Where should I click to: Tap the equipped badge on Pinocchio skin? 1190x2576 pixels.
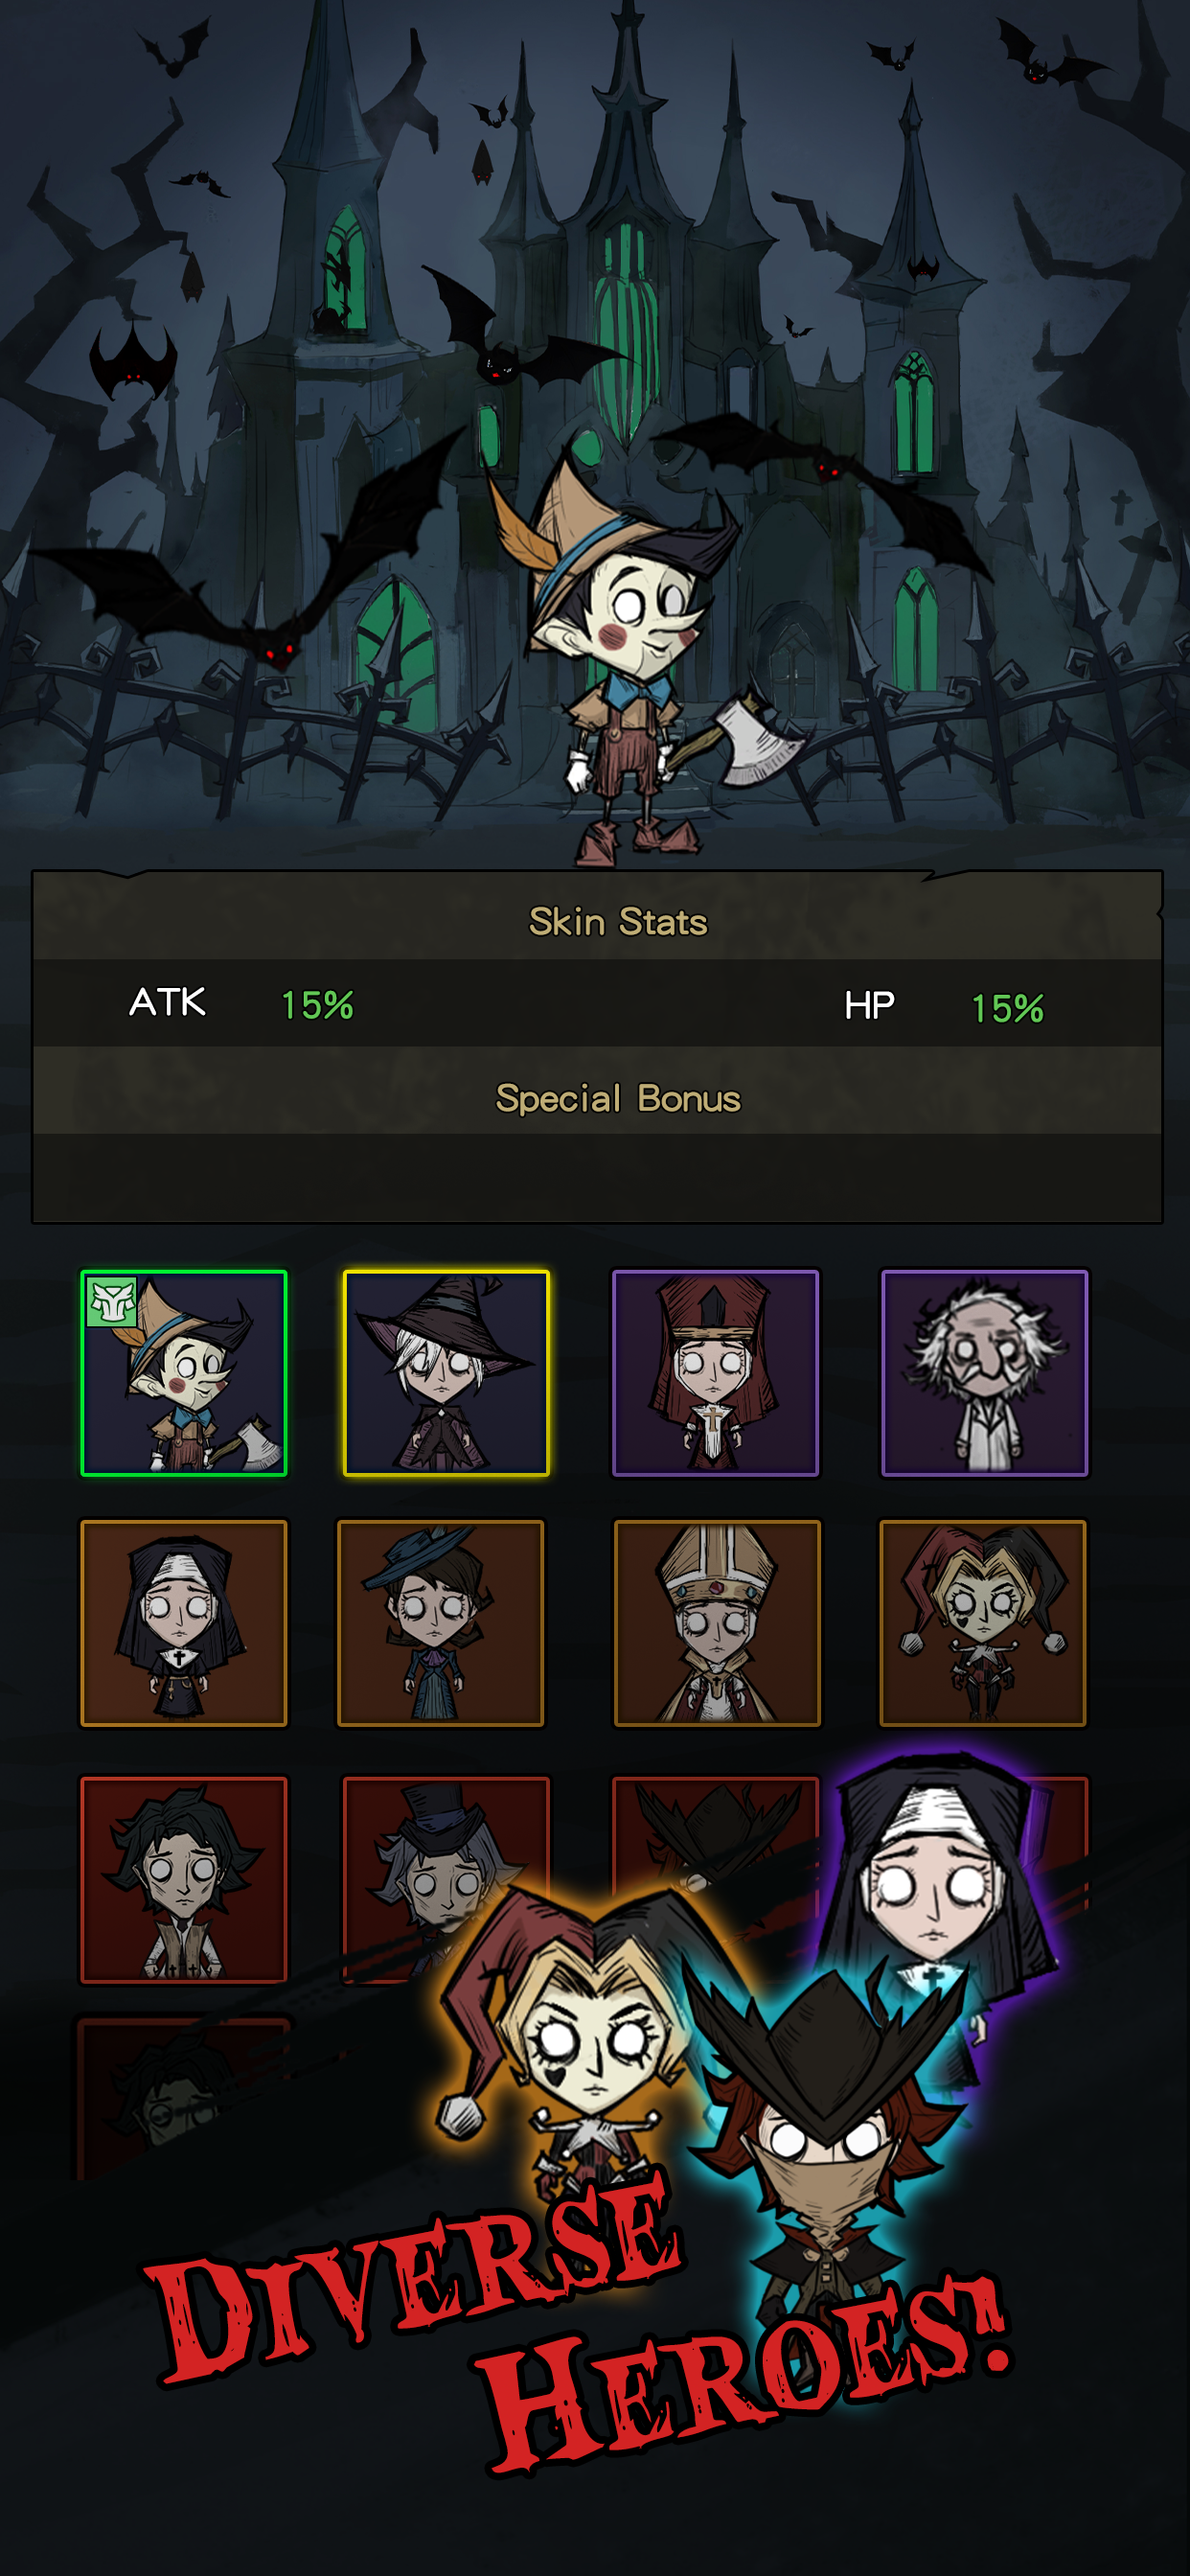[x=112, y=1302]
